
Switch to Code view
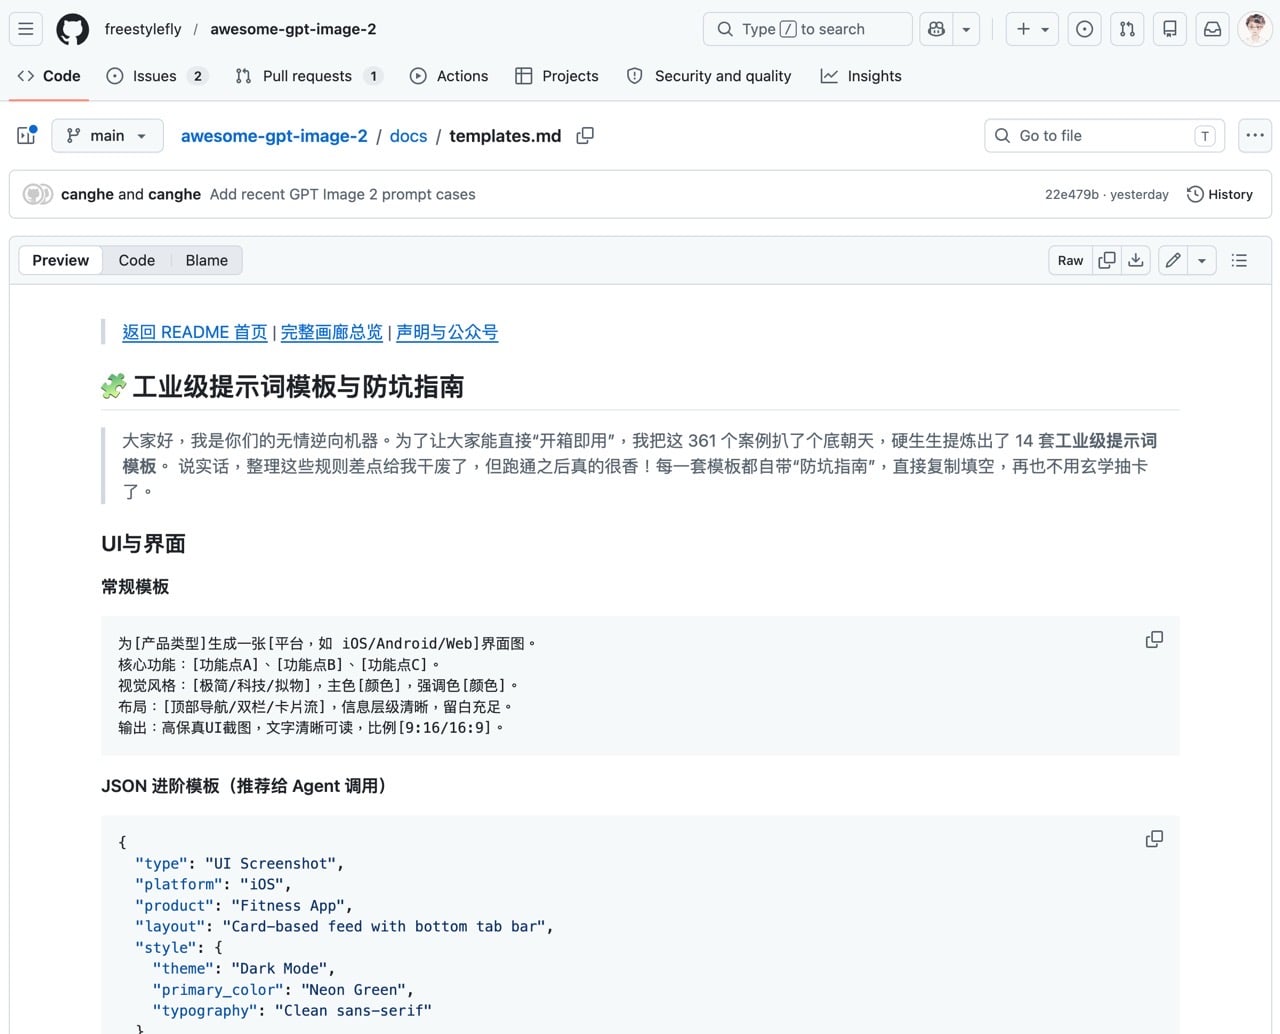pos(136,260)
